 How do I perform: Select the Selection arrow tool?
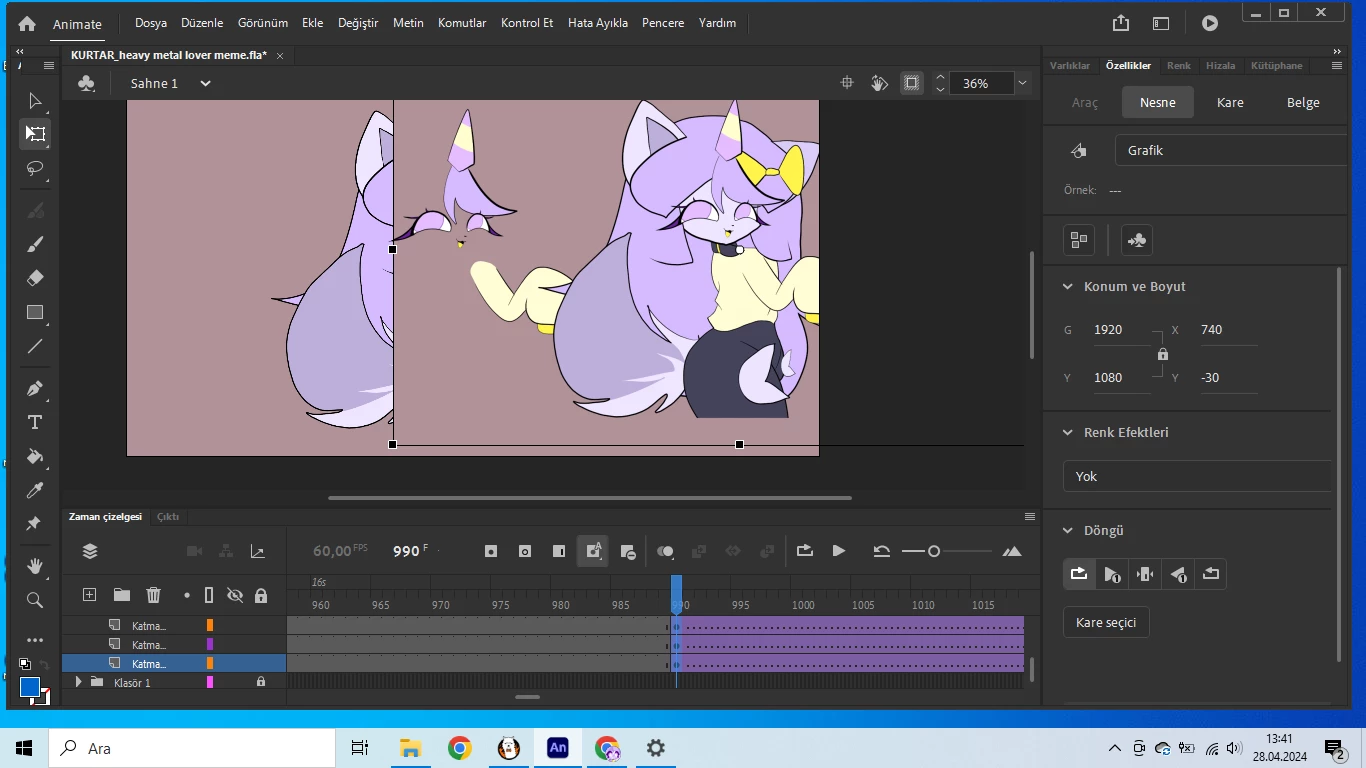click(35, 101)
